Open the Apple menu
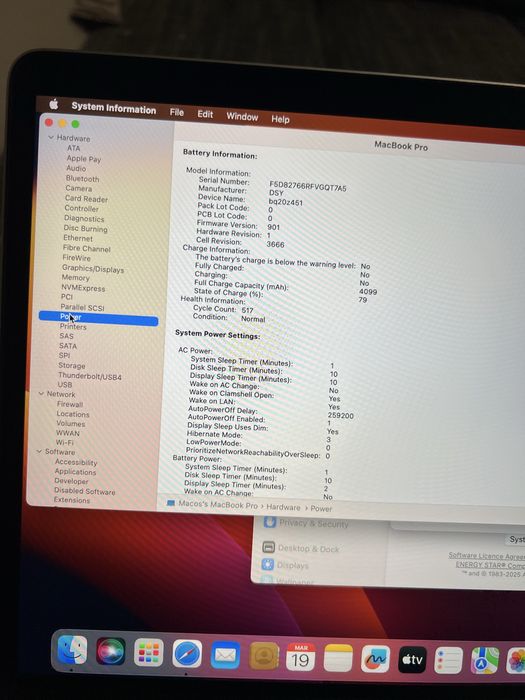 click(x=54, y=104)
